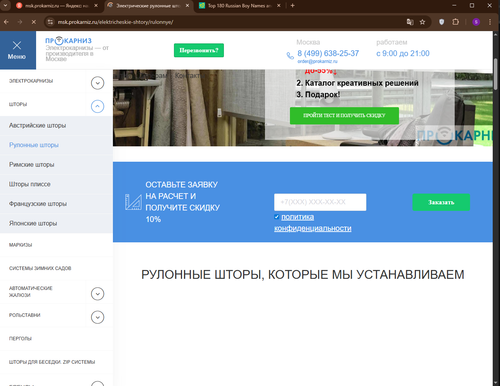This screenshot has width=500, height=386.
Task: Collapse the Шторы submenu chevron
Action: (97, 106)
